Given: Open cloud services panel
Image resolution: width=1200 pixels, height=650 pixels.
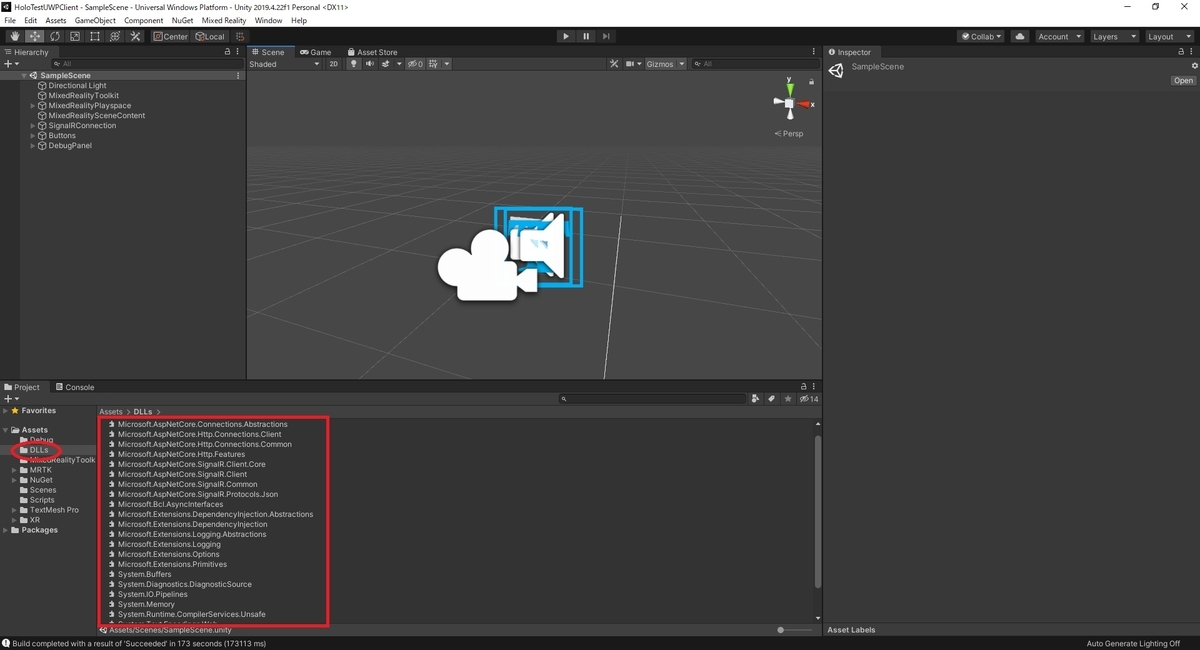Looking at the screenshot, I should (1020, 36).
